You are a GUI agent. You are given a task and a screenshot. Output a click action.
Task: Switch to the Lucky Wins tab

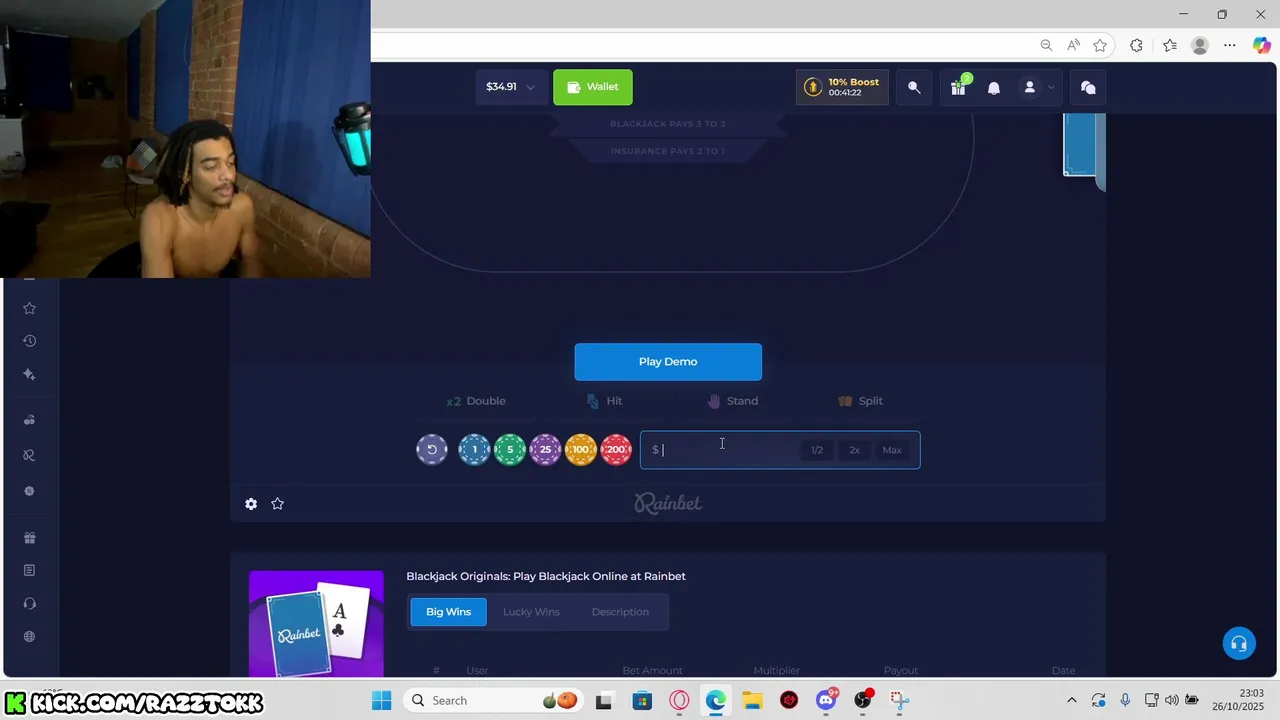531,612
